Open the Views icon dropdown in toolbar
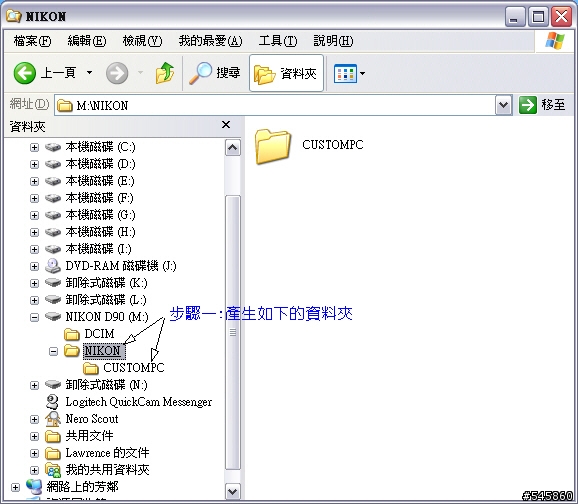This screenshot has width=578, height=504. (x=349, y=73)
